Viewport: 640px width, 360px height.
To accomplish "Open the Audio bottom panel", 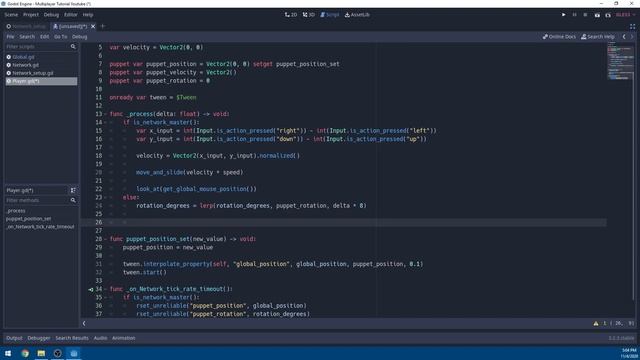I will coord(100,338).
